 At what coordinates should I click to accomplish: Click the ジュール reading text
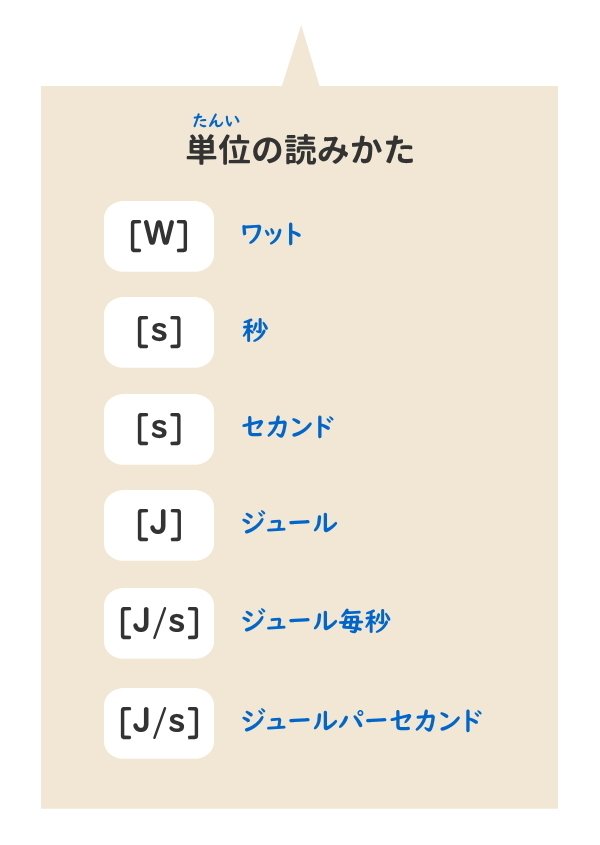click(289, 523)
